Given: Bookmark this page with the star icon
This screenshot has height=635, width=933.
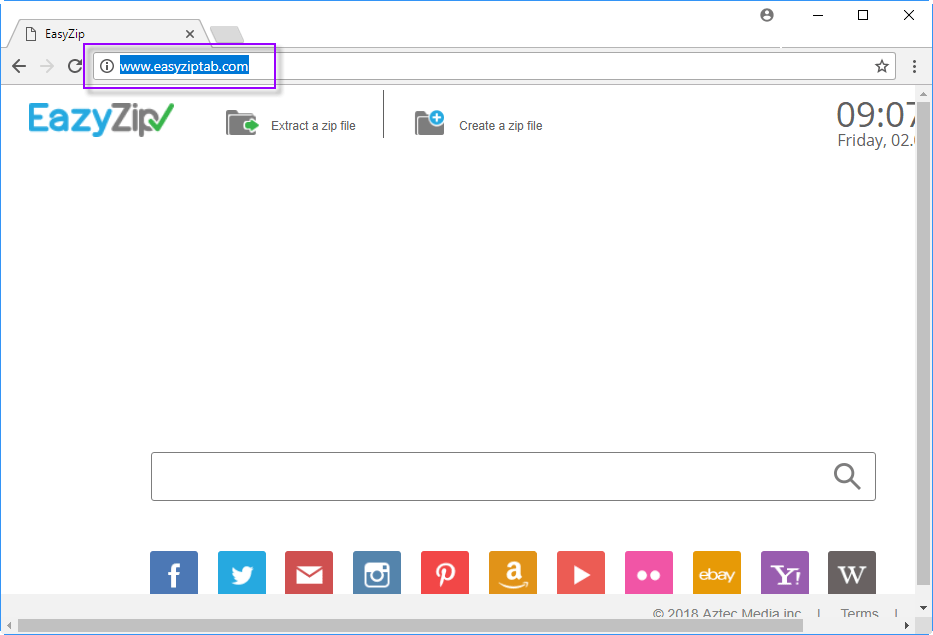Looking at the screenshot, I should (882, 66).
